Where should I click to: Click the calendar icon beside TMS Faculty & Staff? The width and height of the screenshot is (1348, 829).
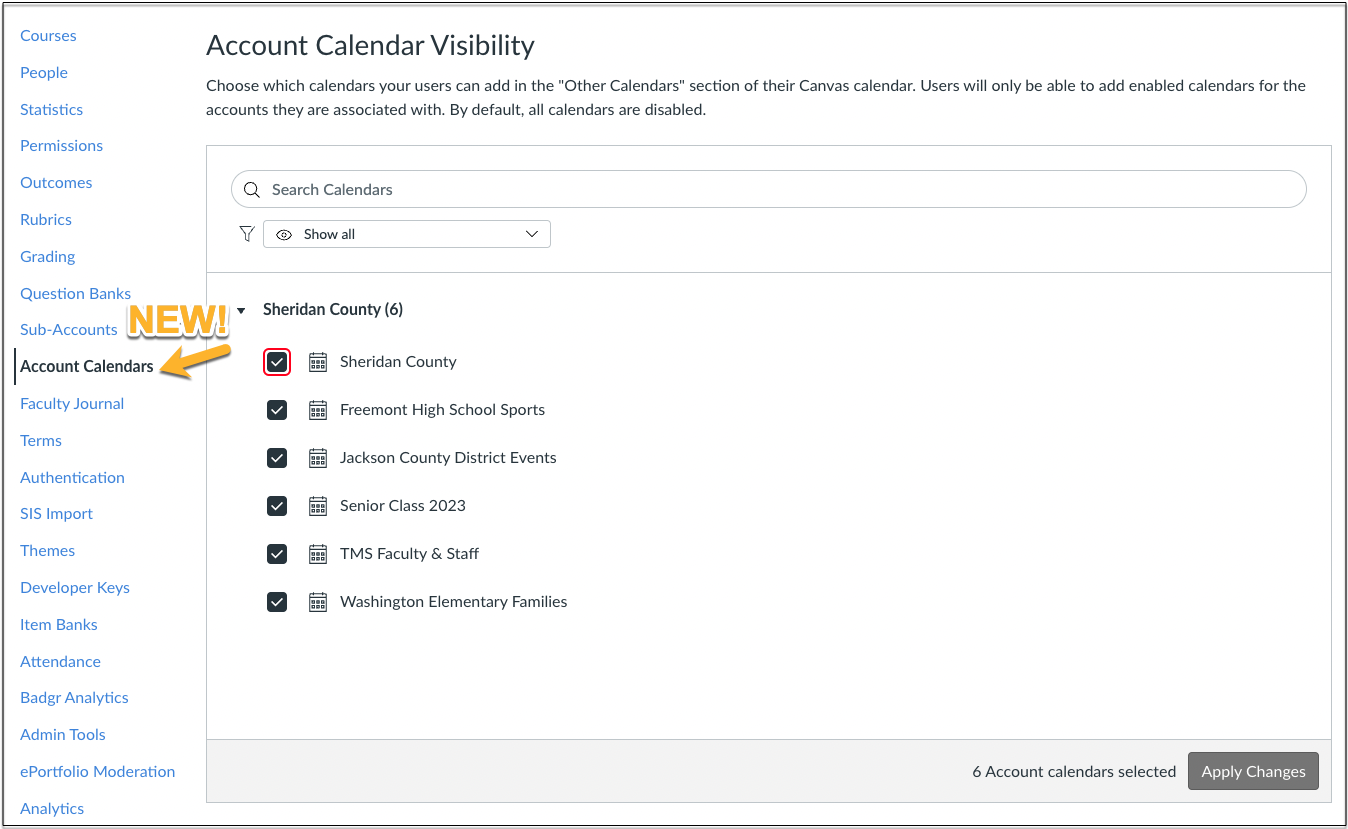[x=318, y=554]
